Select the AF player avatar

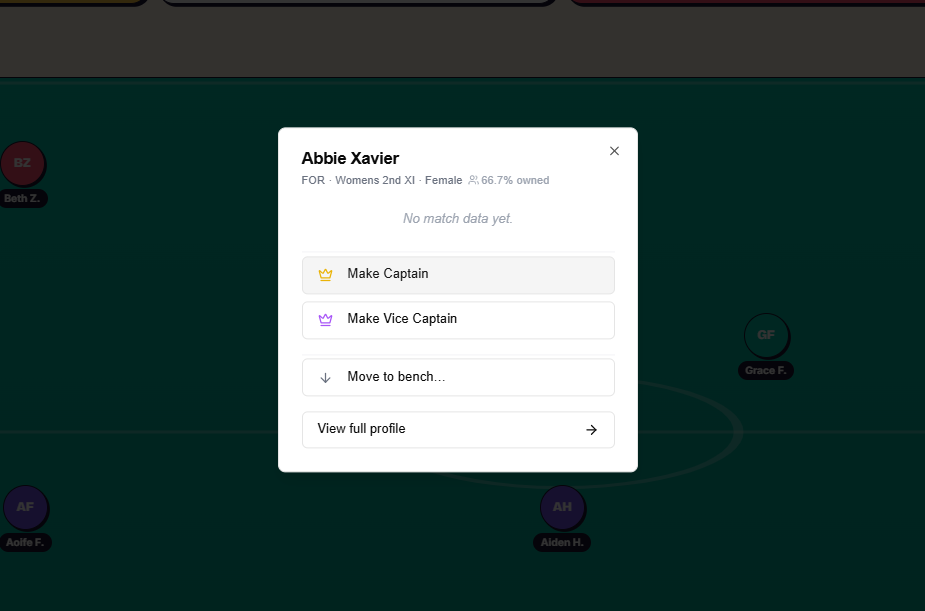pos(25,507)
